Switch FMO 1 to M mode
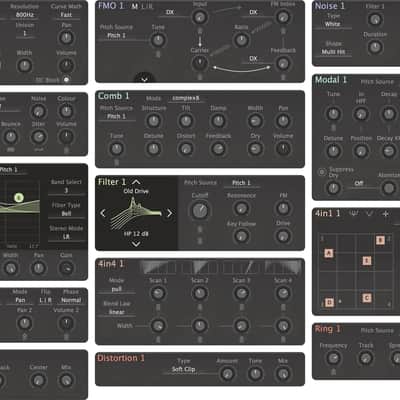 point(134,6)
